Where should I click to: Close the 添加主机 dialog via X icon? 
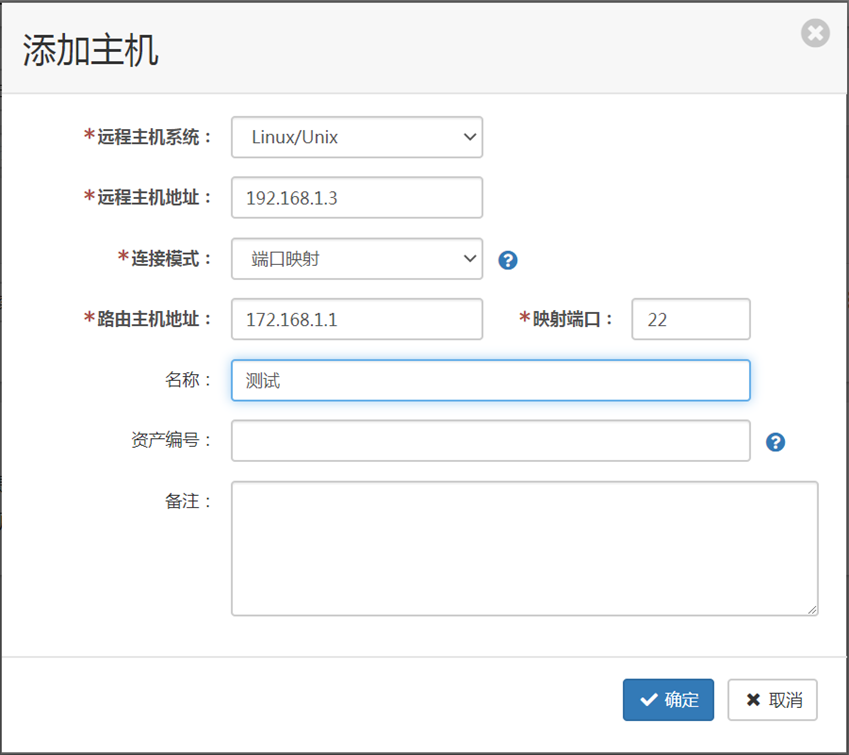coord(815,33)
